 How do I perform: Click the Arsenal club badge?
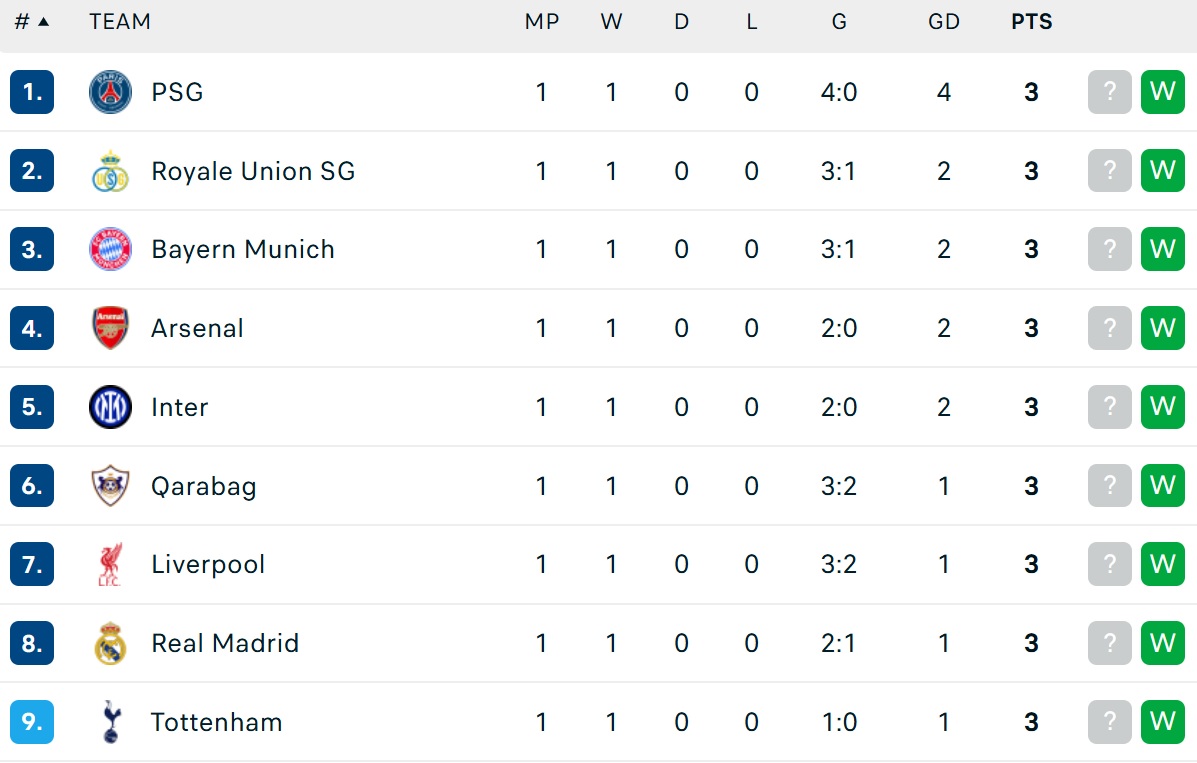pos(110,328)
